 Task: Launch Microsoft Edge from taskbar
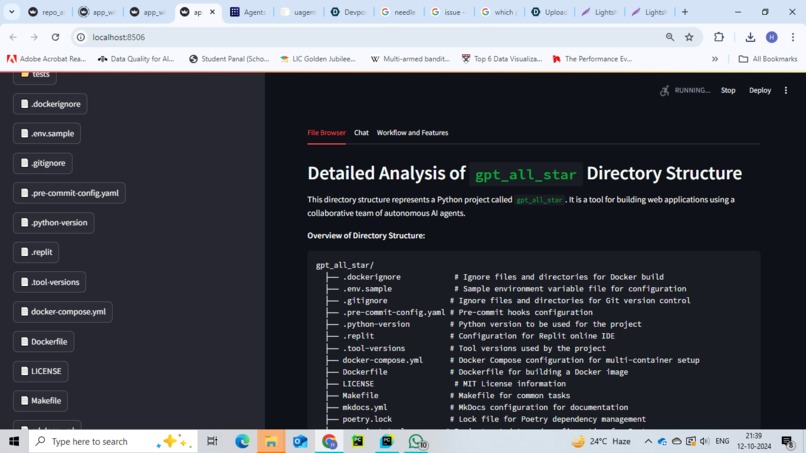[242, 441]
